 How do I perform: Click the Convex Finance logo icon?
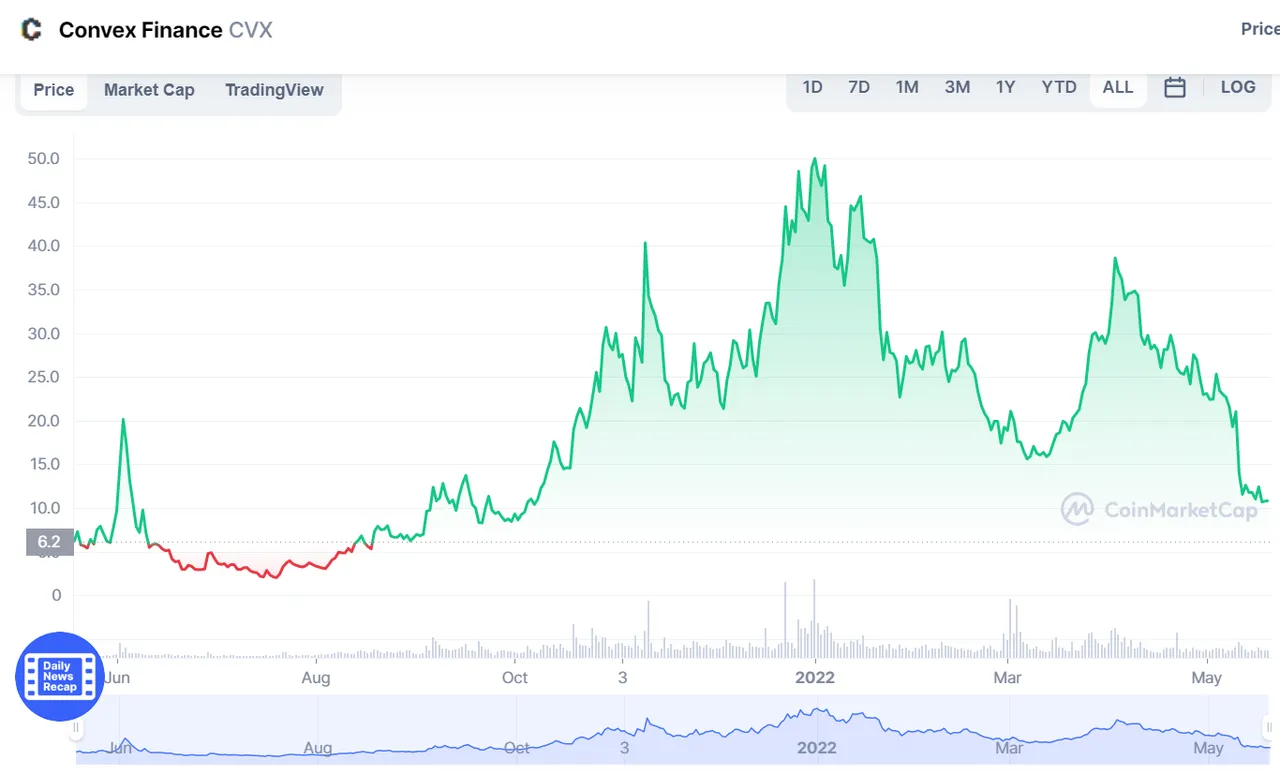[x=32, y=30]
